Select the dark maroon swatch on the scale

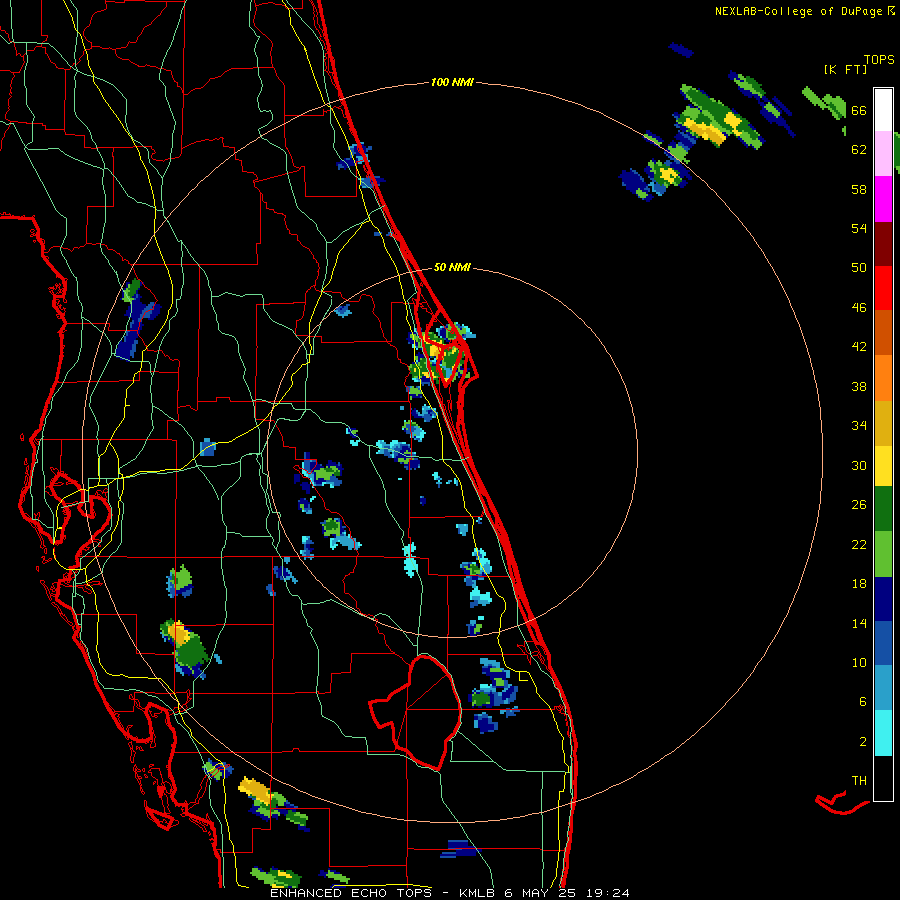(883, 244)
